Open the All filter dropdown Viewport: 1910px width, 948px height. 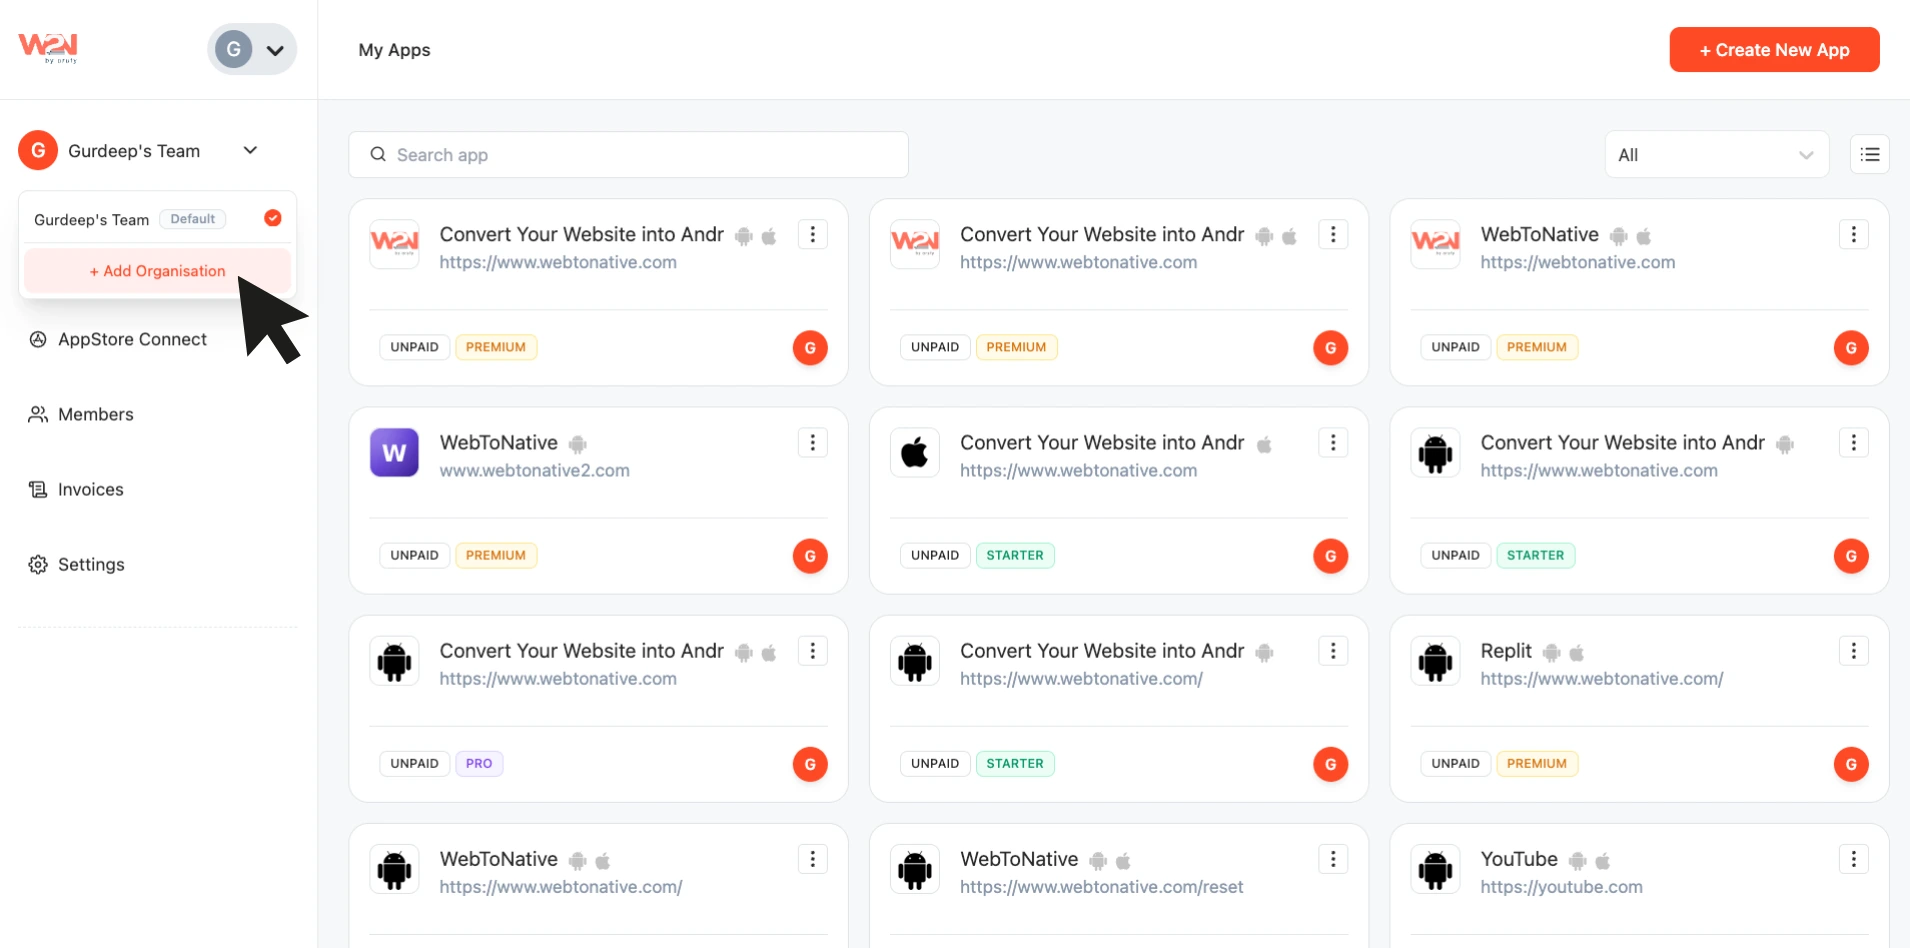coord(1716,155)
